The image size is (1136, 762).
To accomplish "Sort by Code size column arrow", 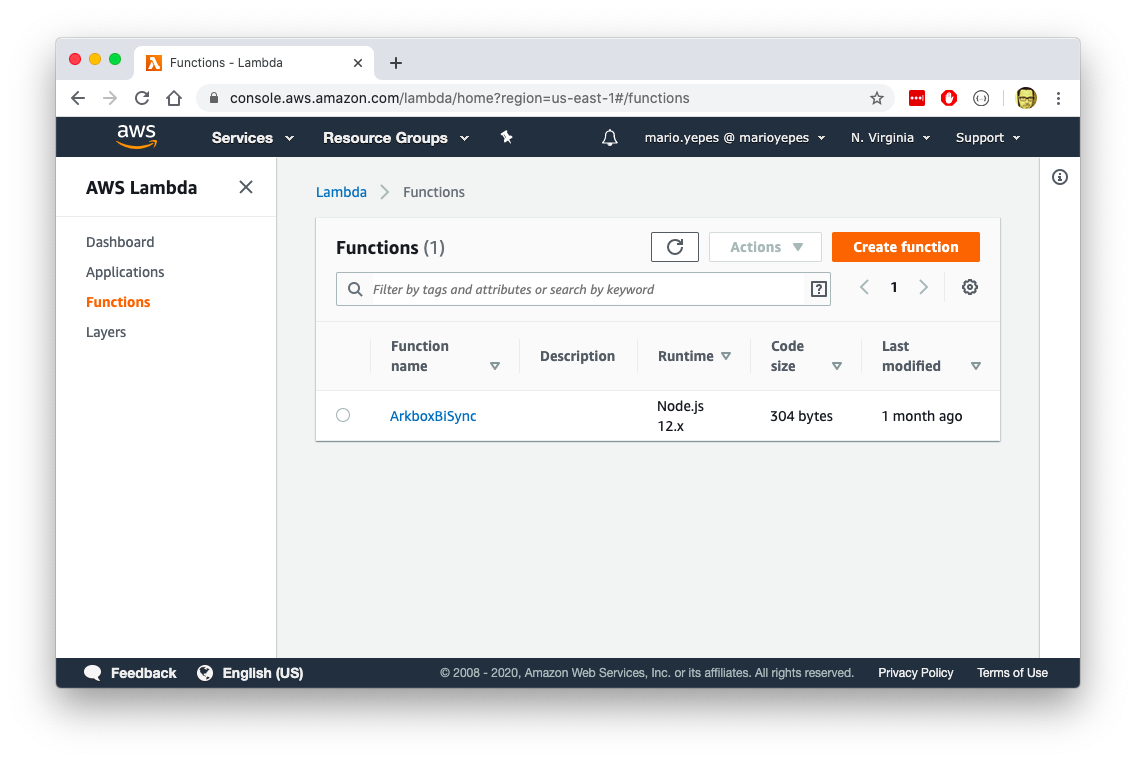I will pyautogui.click(x=837, y=366).
